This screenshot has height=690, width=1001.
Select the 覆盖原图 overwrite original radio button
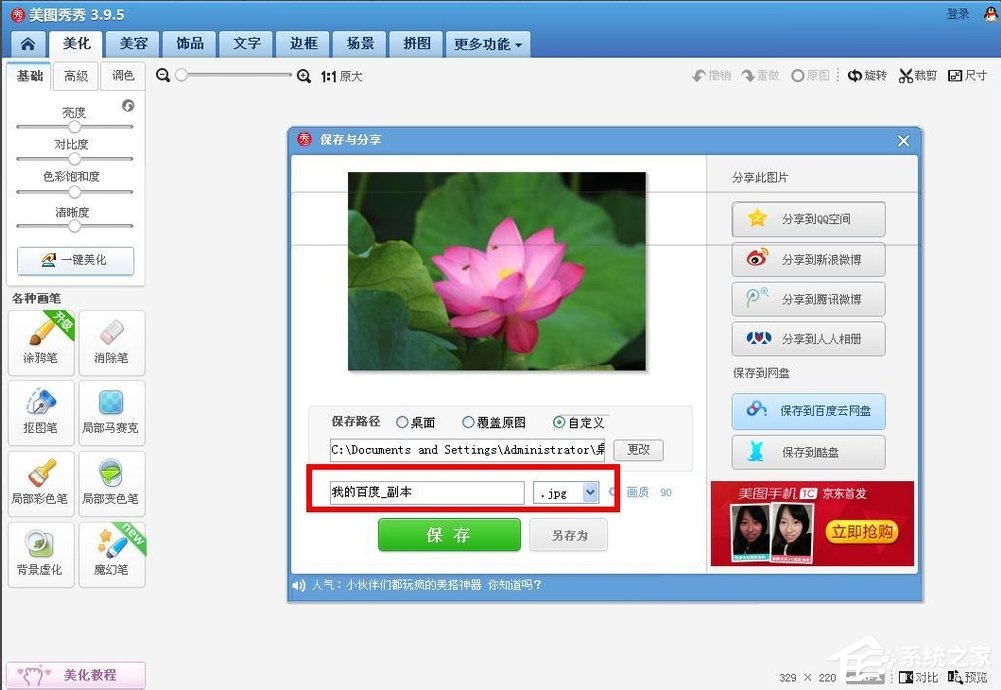[468, 421]
